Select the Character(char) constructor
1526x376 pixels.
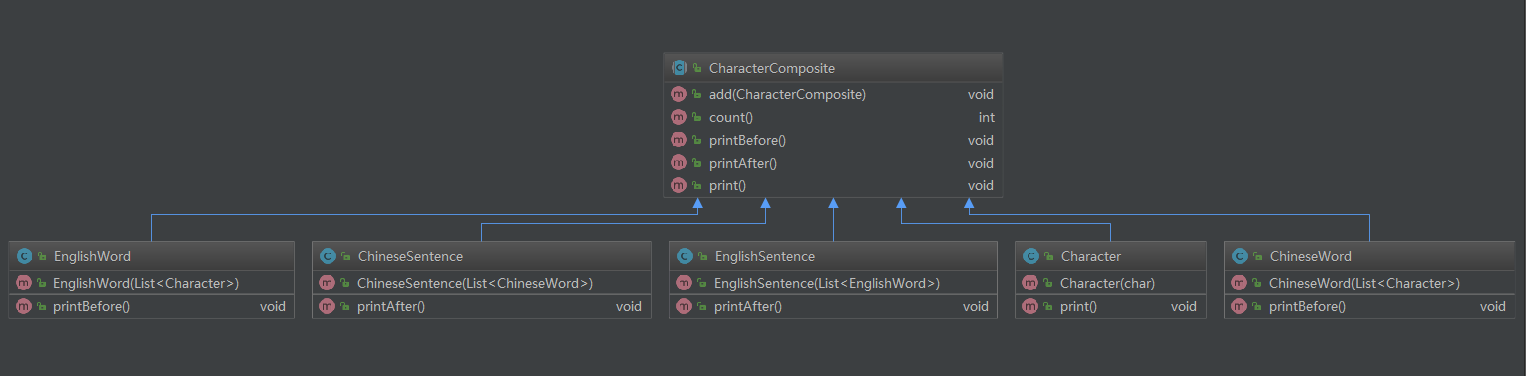[1110, 283]
